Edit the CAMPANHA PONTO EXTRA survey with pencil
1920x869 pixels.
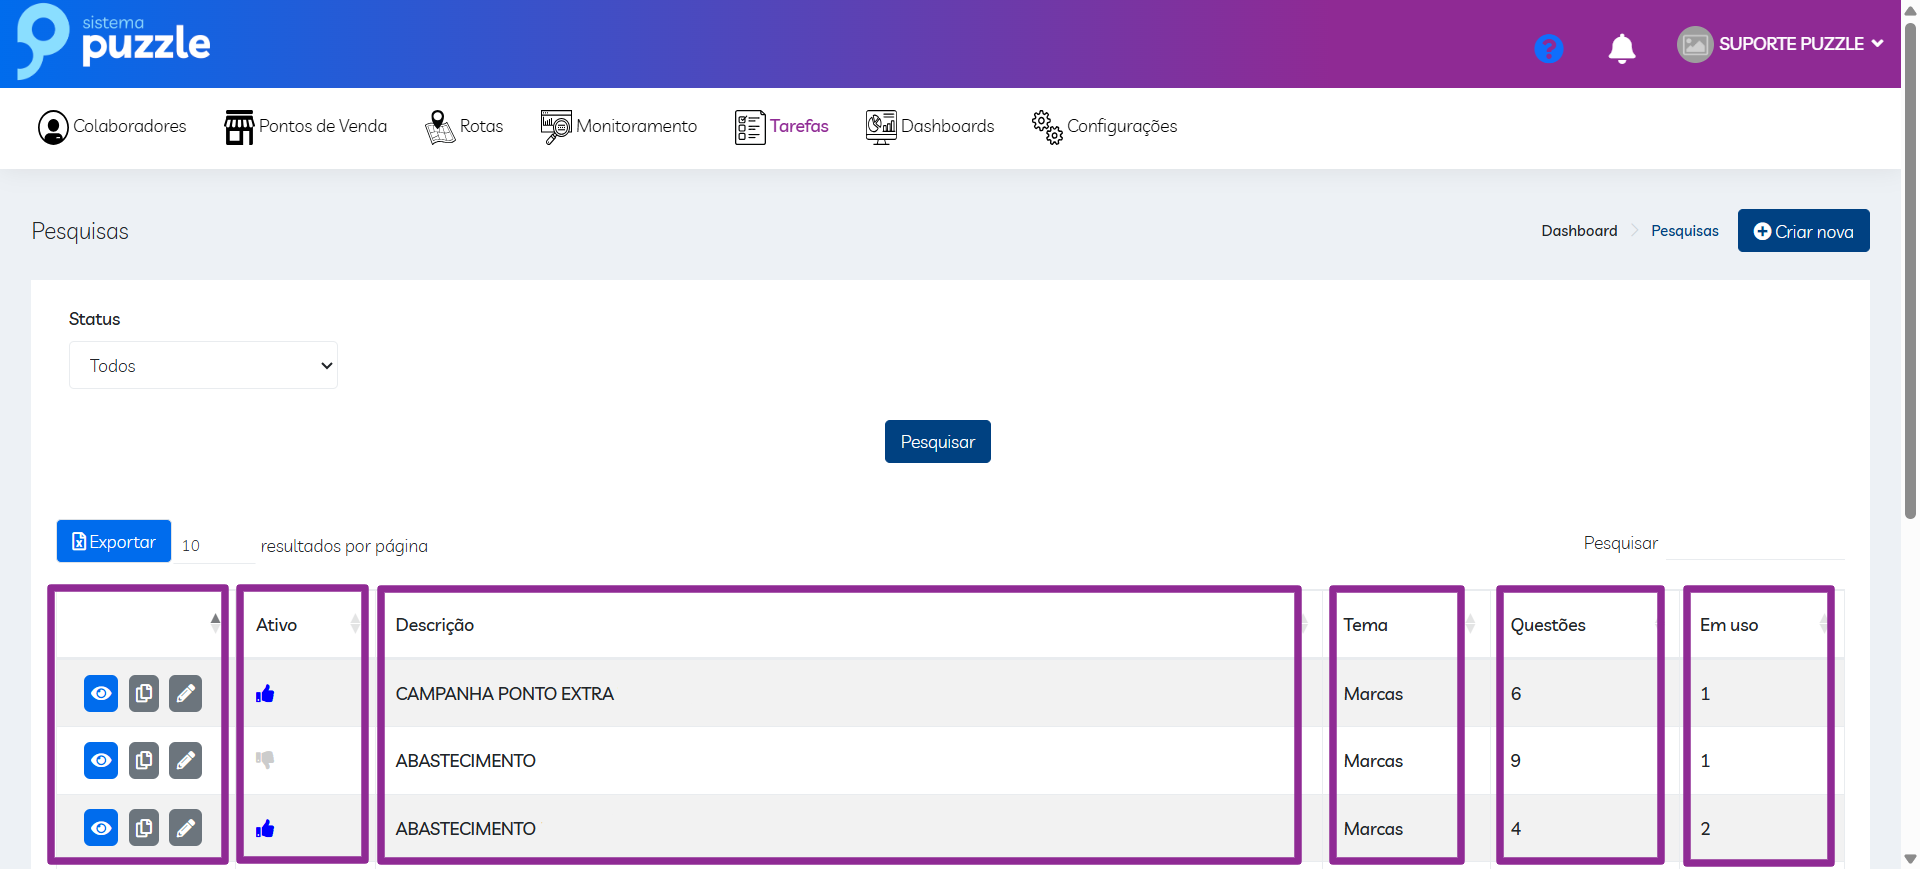tap(185, 693)
